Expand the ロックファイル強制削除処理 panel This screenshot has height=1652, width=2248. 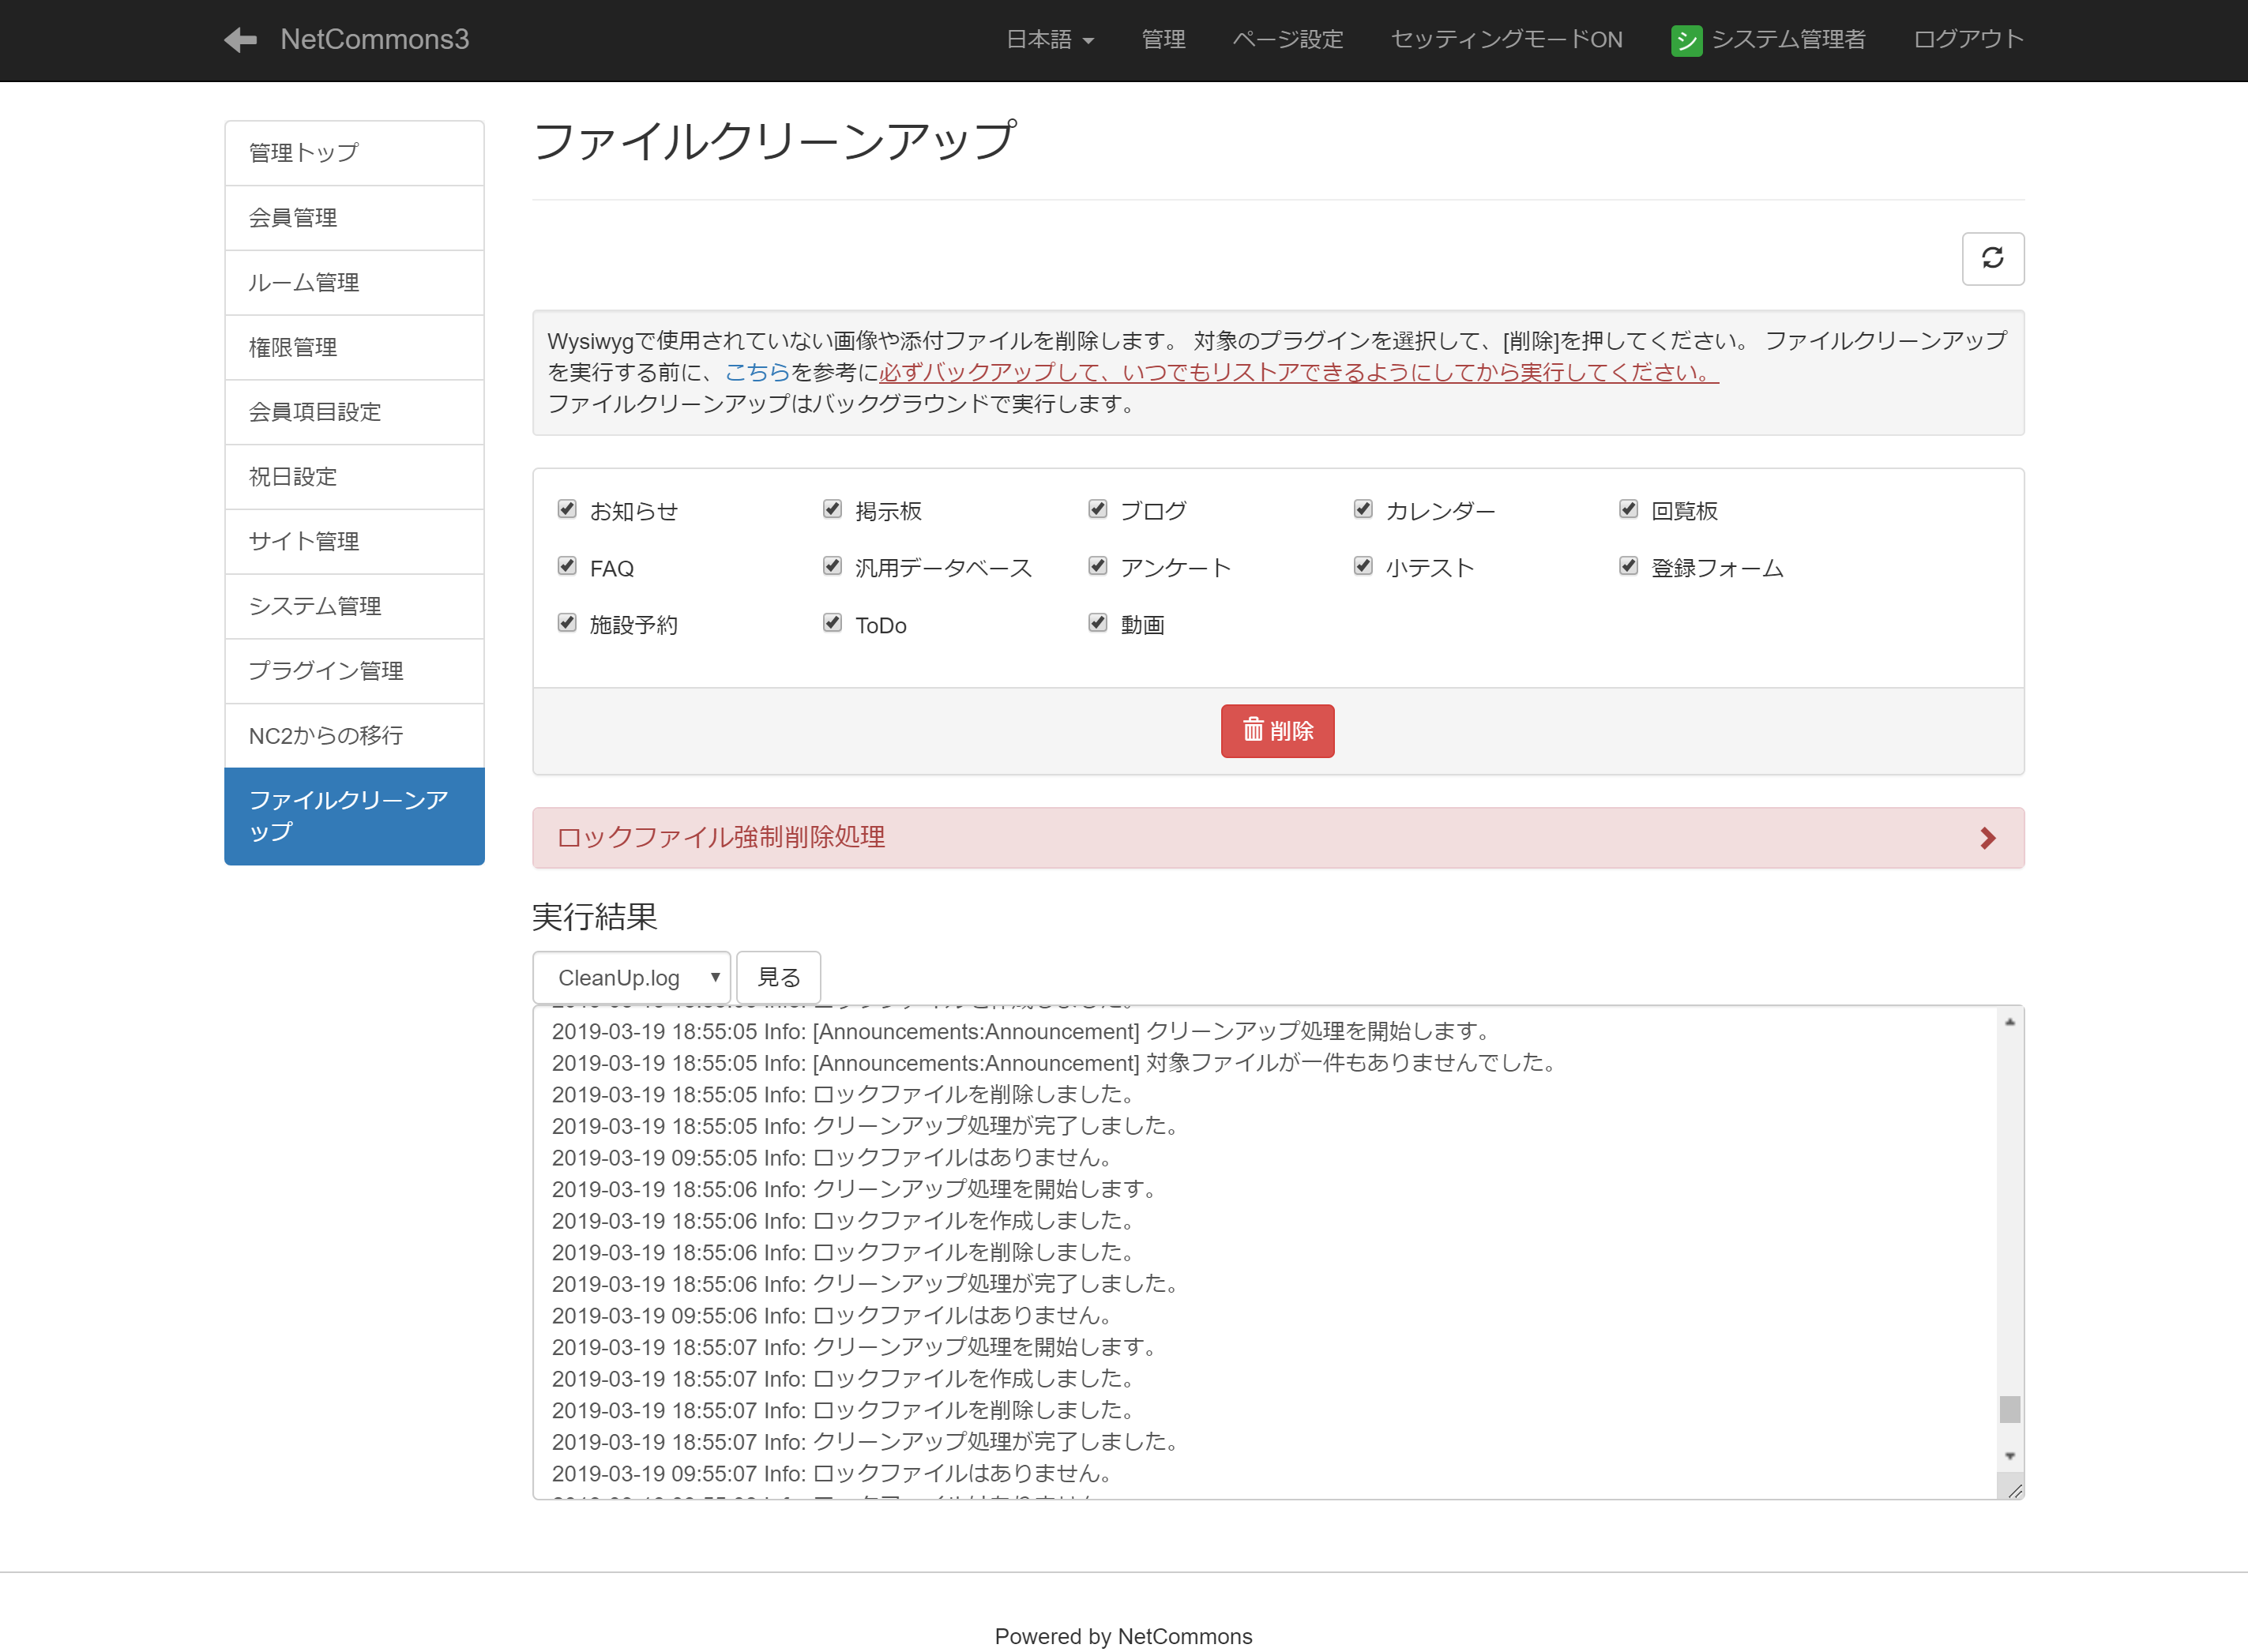coord(1278,838)
